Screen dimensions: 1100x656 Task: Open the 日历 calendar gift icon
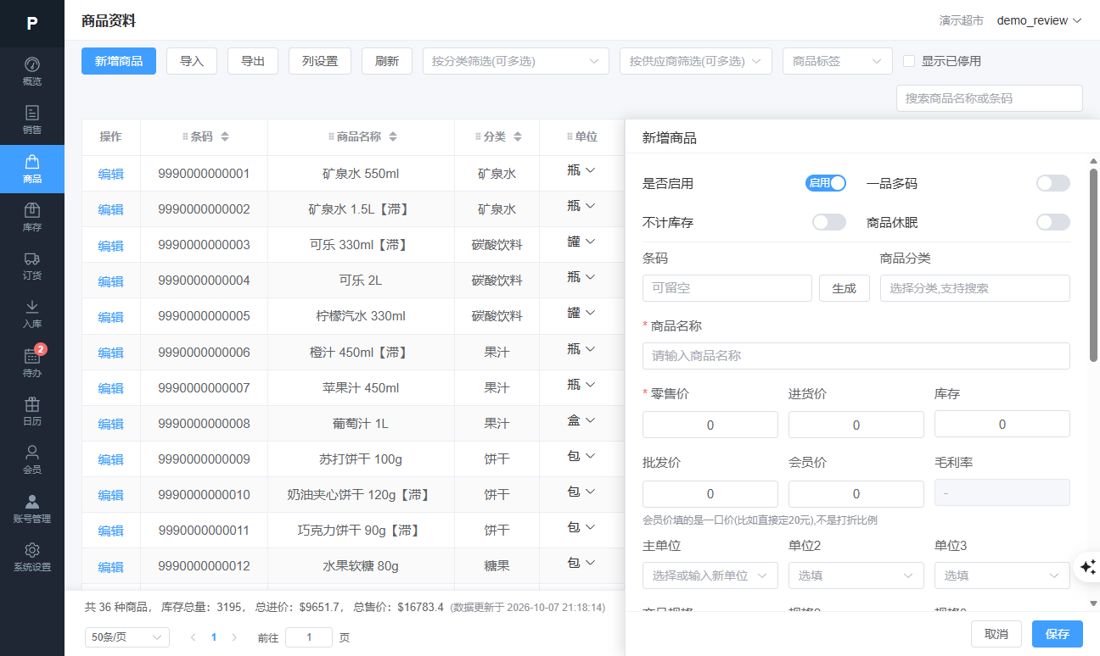click(x=32, y=411)
